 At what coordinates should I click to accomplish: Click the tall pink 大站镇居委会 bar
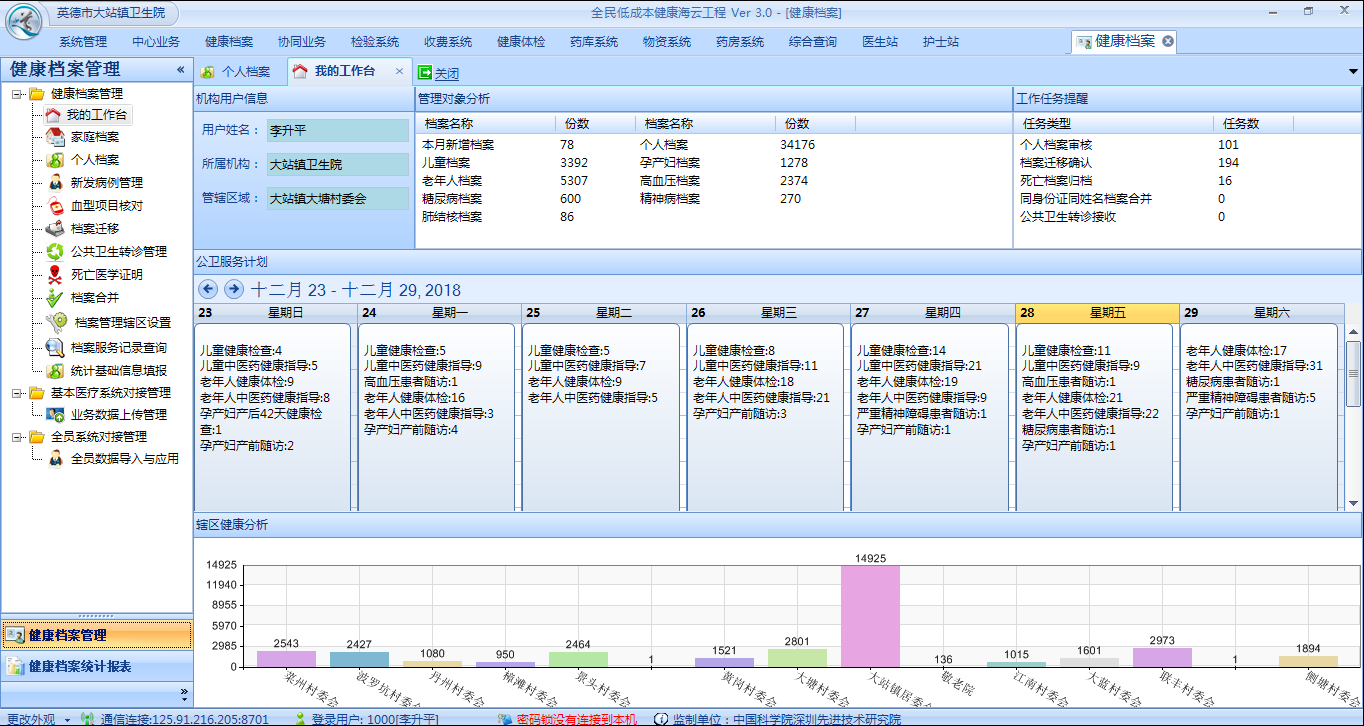tap(870, 615)
